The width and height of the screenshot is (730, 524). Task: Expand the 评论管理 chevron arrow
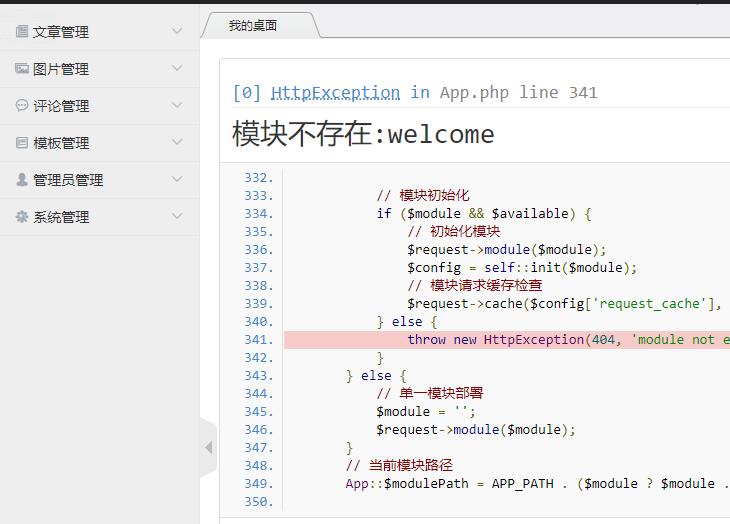coord(177,106)
